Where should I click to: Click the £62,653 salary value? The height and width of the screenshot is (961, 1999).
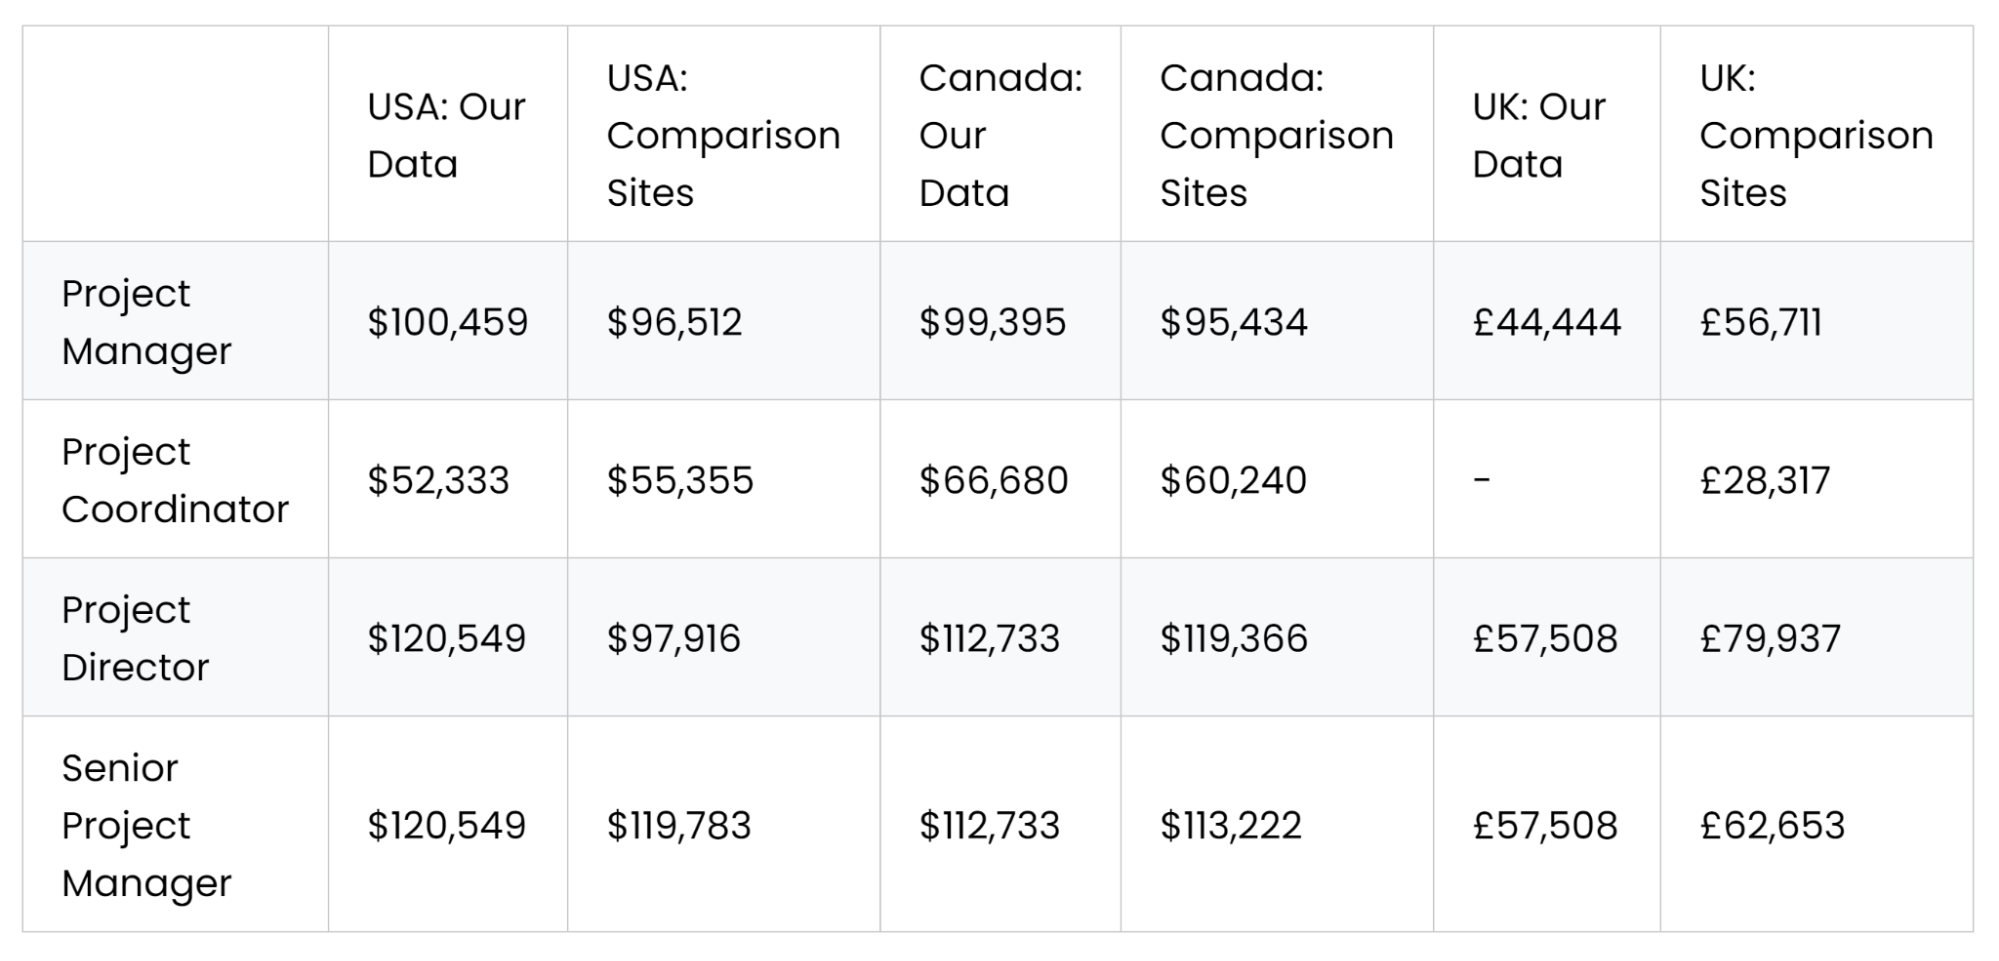click(x=1772, y=825)
